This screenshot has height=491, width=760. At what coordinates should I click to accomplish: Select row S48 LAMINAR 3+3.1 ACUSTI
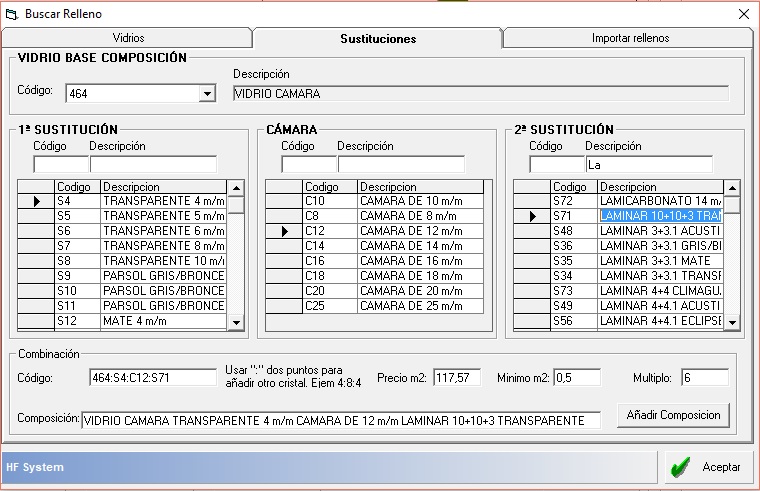coord(660,230)
